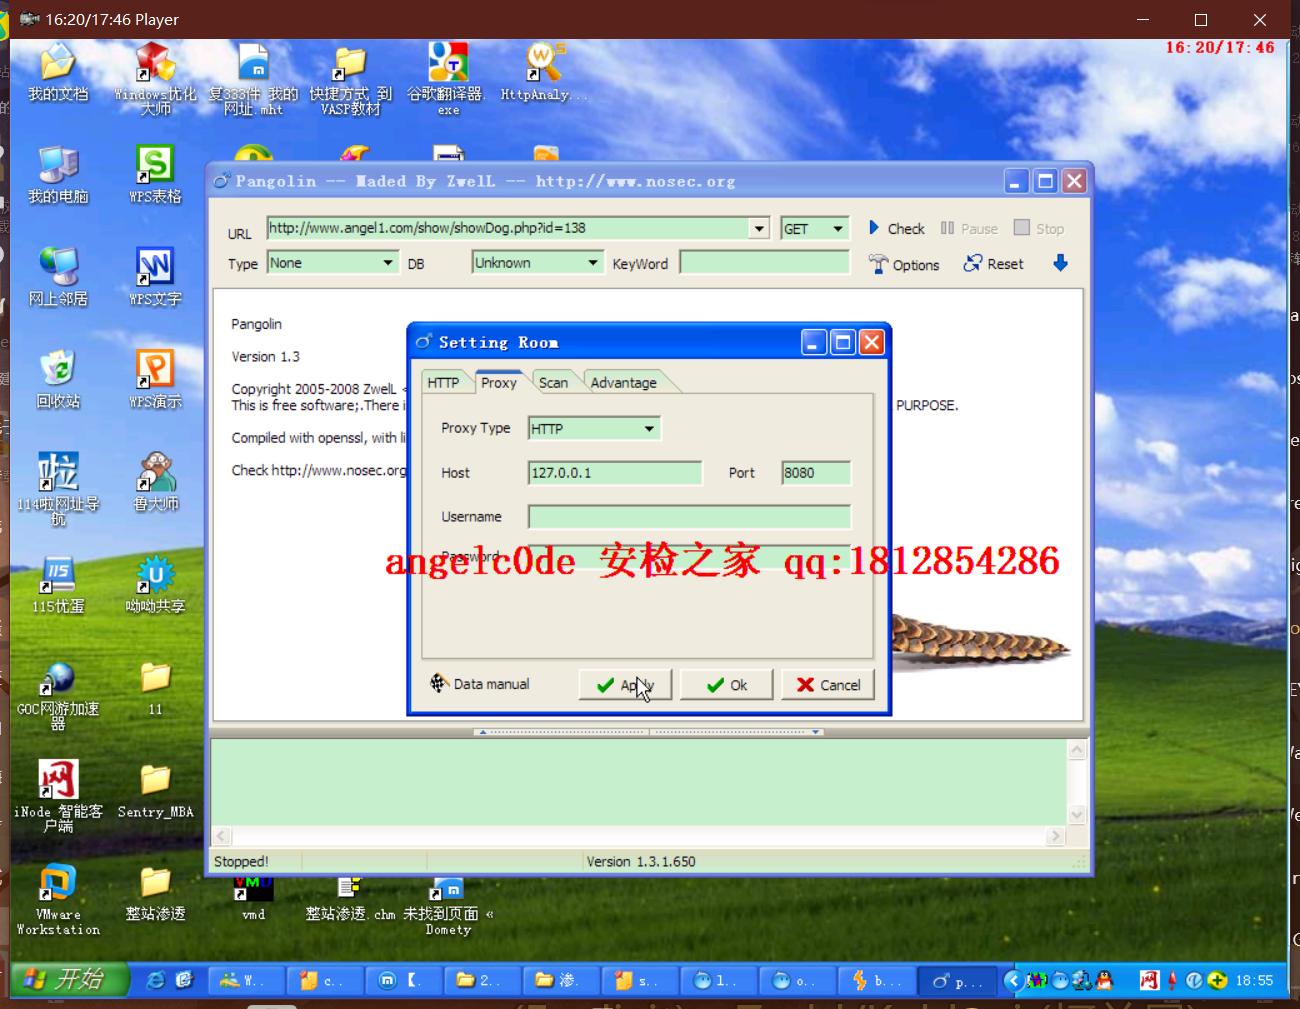Screen dimensions: 1300x1009
Task: Open 呦呦共享 desktop shortcut
Action: coord(155,584)
